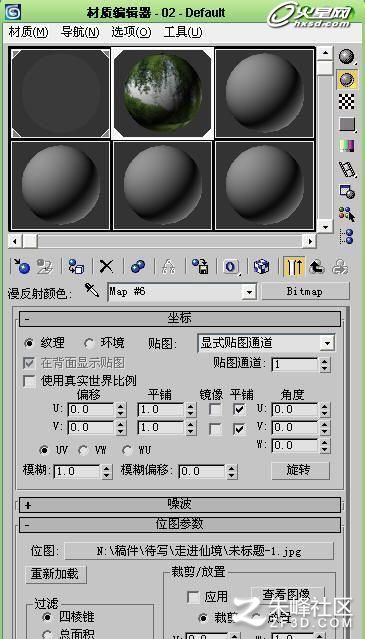Pick material with the eyedropper icon
This screenshot has width=365, height=639.
click(x=92, y=291)
